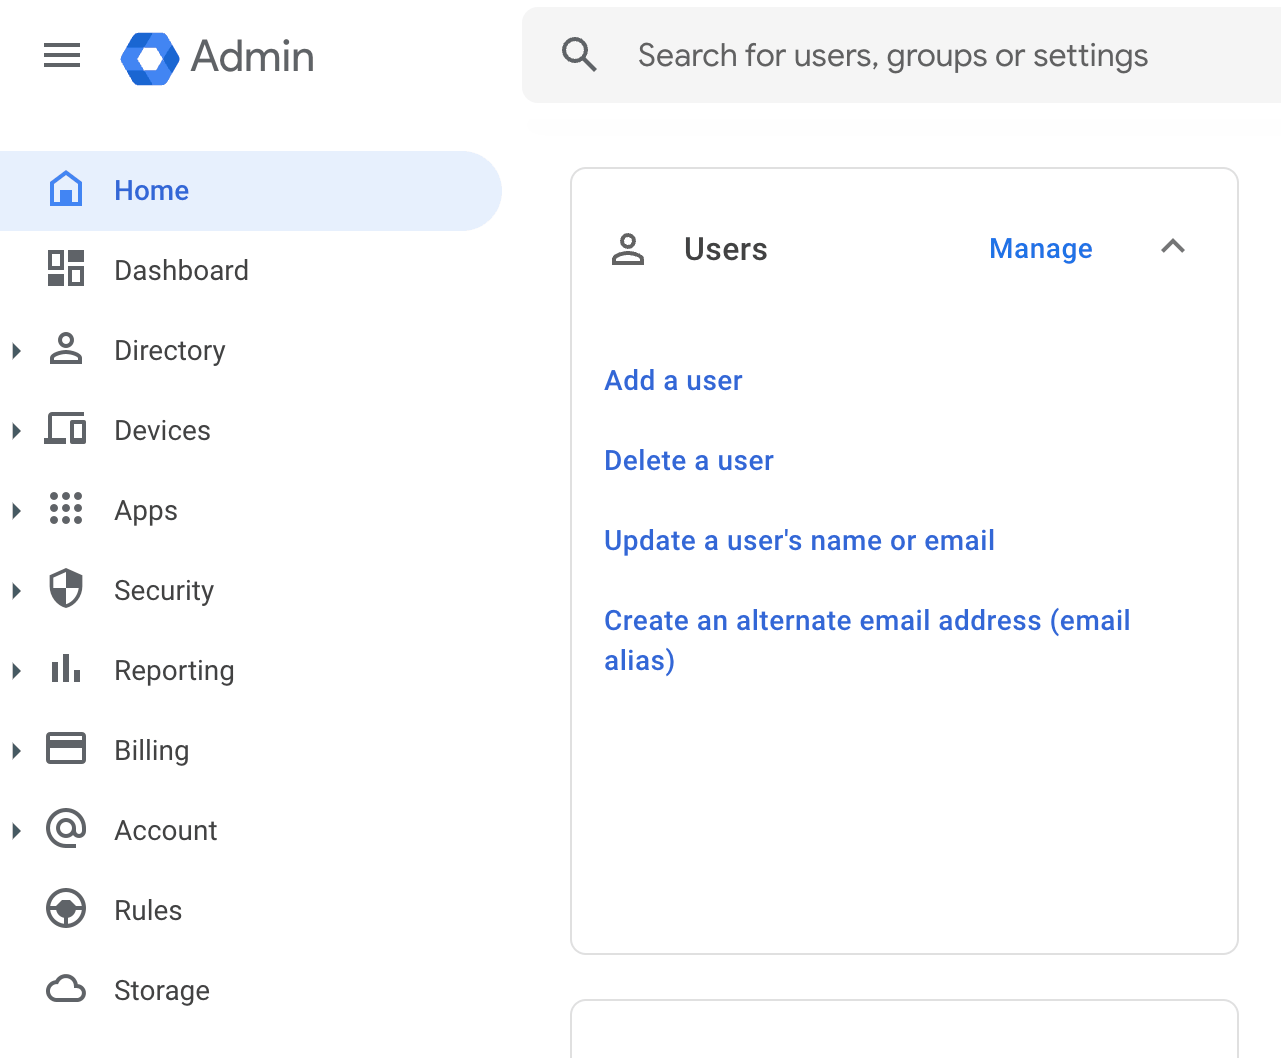Select the Reporting bar chart icon
This screenshot has height=1058, width=1281.
pyautogui.click(x=65, y=670)
